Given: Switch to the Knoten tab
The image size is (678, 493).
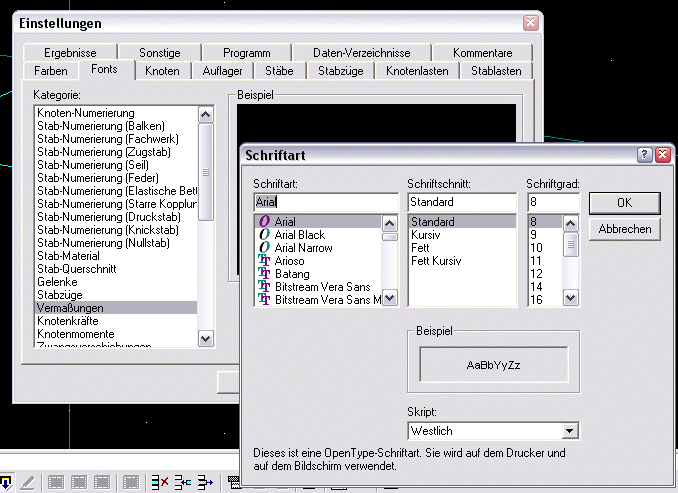Looking at the screenshot, I should [162, 71].
